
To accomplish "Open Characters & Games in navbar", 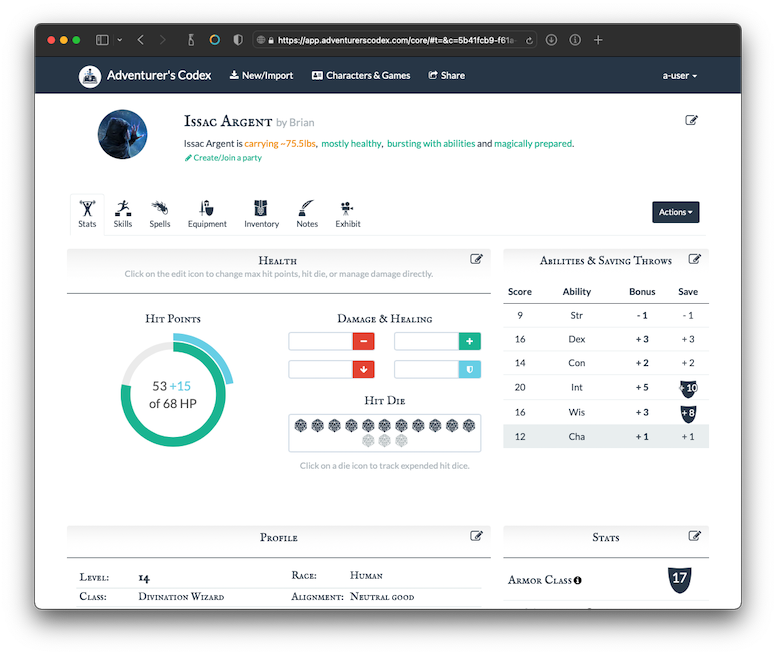I will point(360,76).
